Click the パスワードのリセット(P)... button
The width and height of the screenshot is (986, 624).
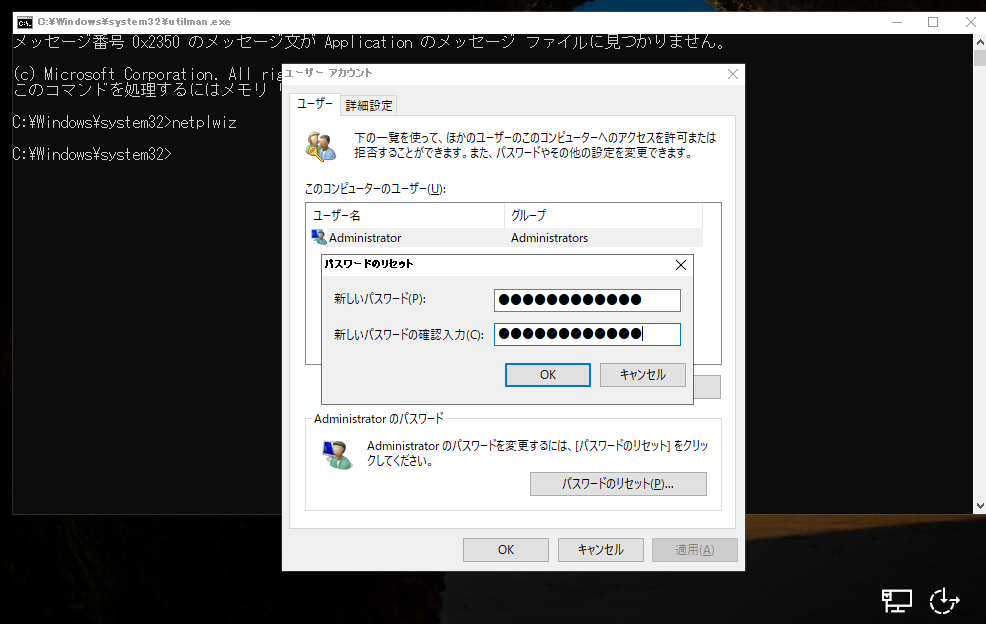(x=618, y=484)
